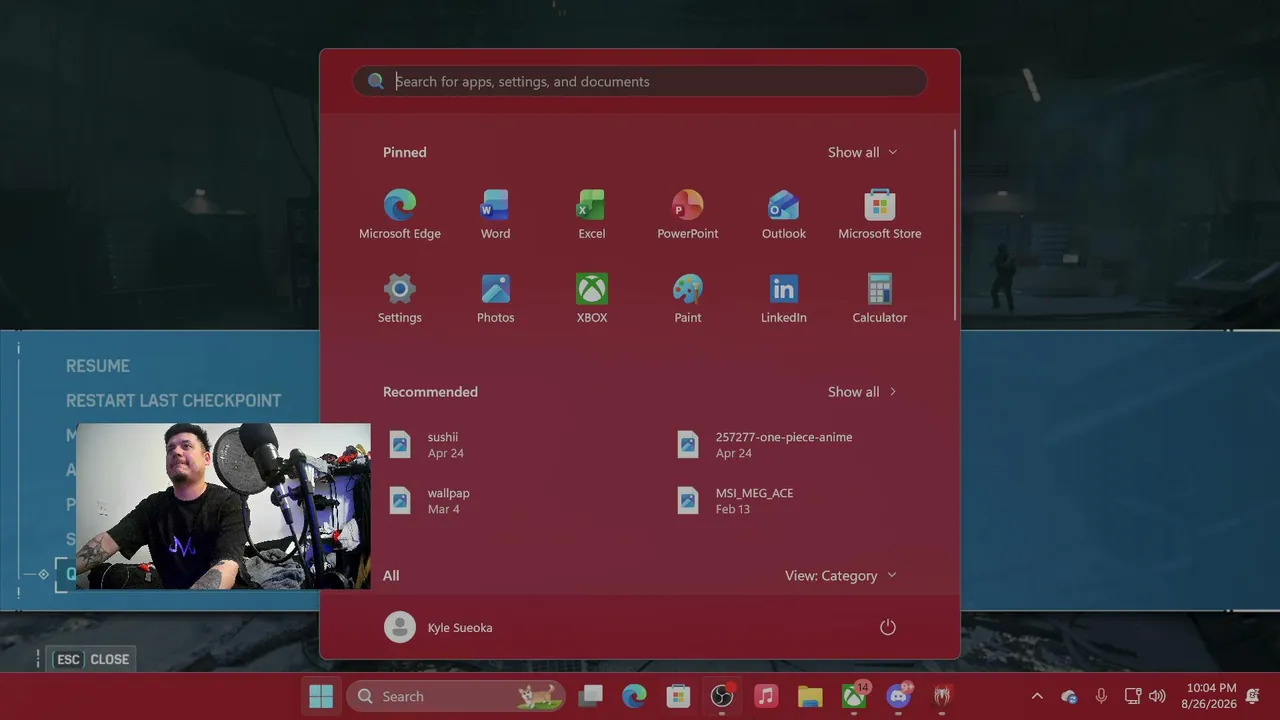Open the network icon in system tray
Screen dimensions: 1280x720
(1133, 696)
